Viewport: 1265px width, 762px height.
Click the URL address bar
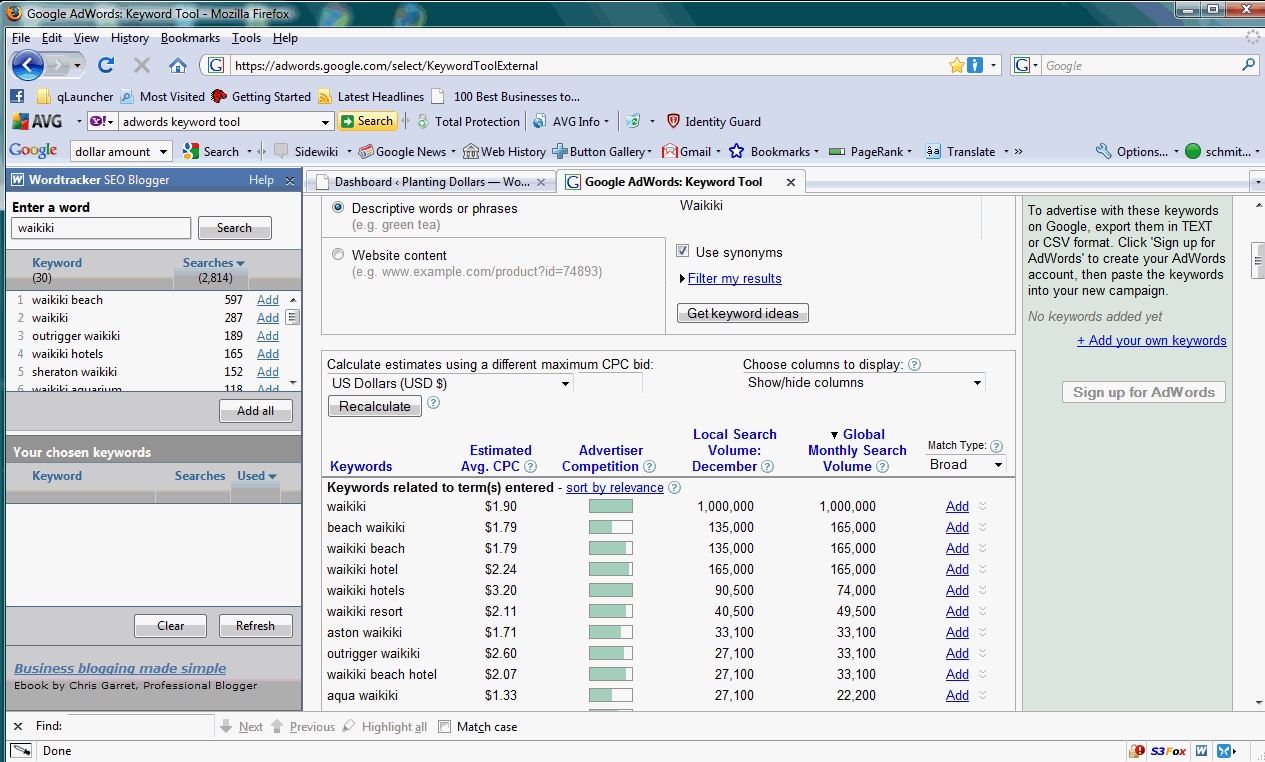click(588, 66)
